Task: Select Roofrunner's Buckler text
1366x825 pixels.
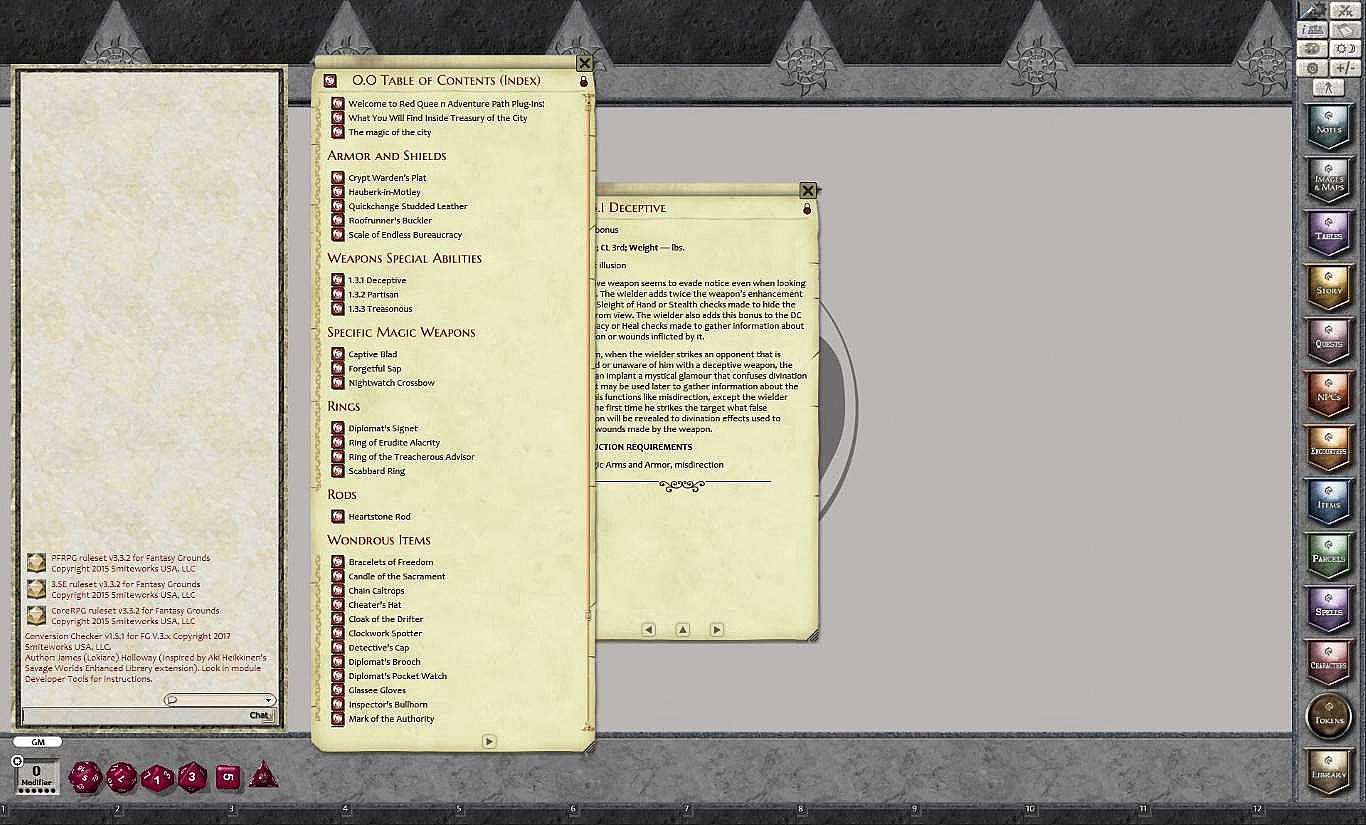Action: point(390,221)
